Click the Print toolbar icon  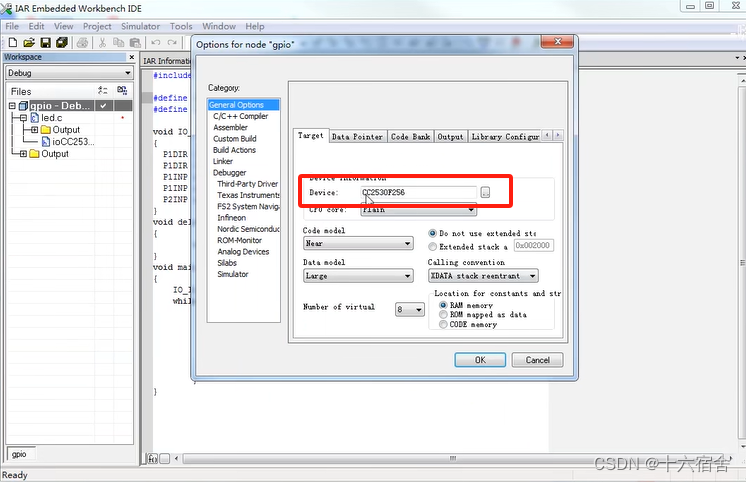[x=82, y=42]
